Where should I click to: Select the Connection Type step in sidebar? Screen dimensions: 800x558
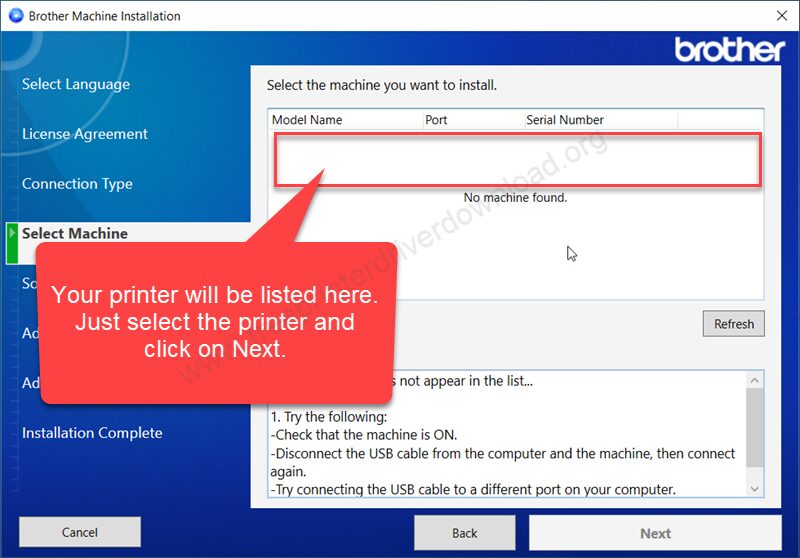pyautogui.click(x=77, y=184)
